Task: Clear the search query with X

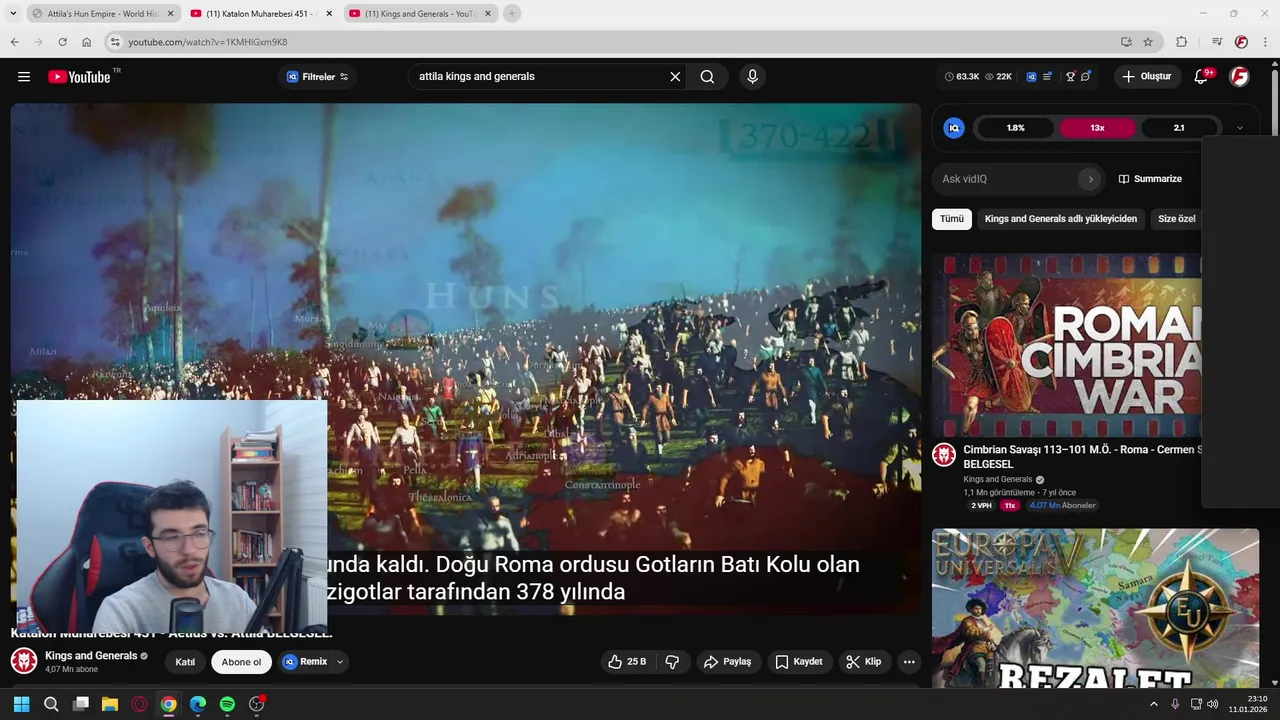Action: coord(675,77)
